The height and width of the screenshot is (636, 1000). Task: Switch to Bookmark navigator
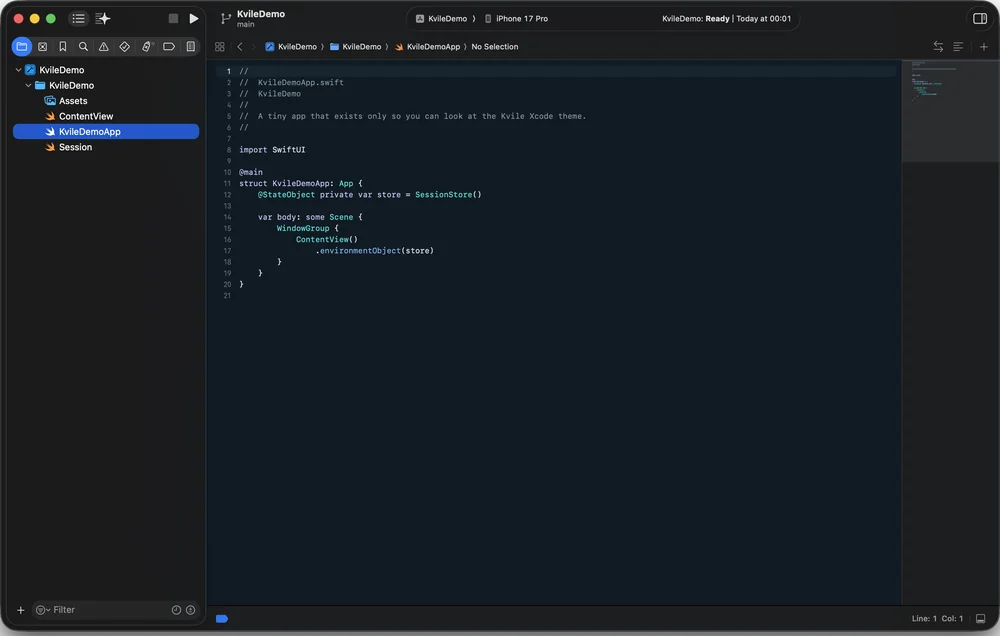62,47
